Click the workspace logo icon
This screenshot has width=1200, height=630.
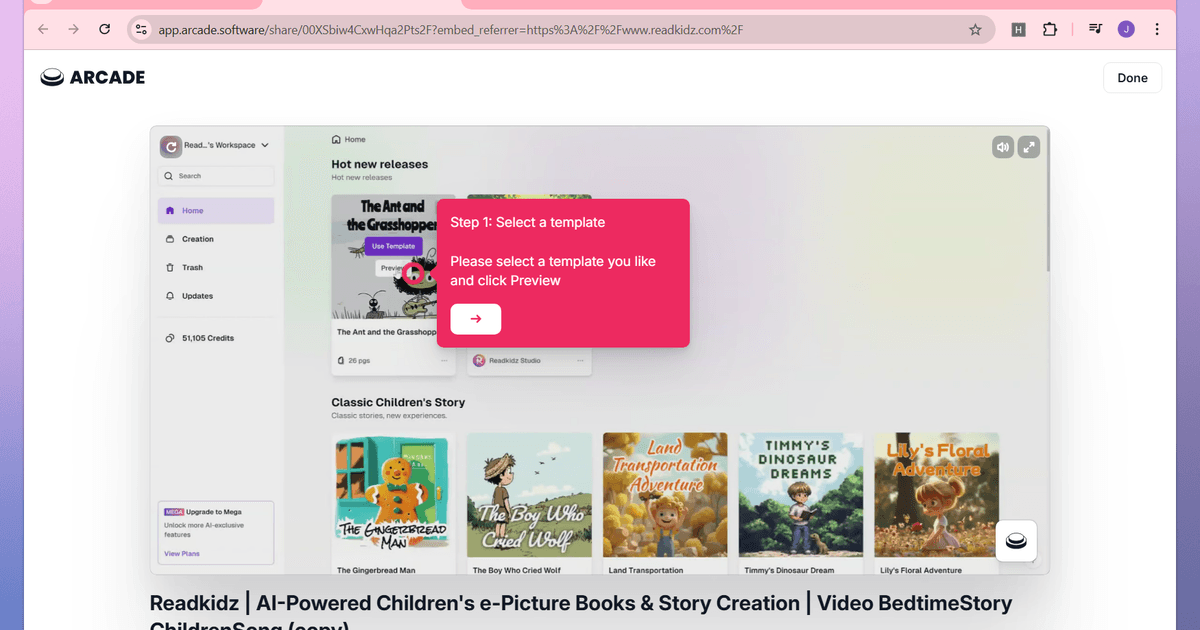coord(170,146)
